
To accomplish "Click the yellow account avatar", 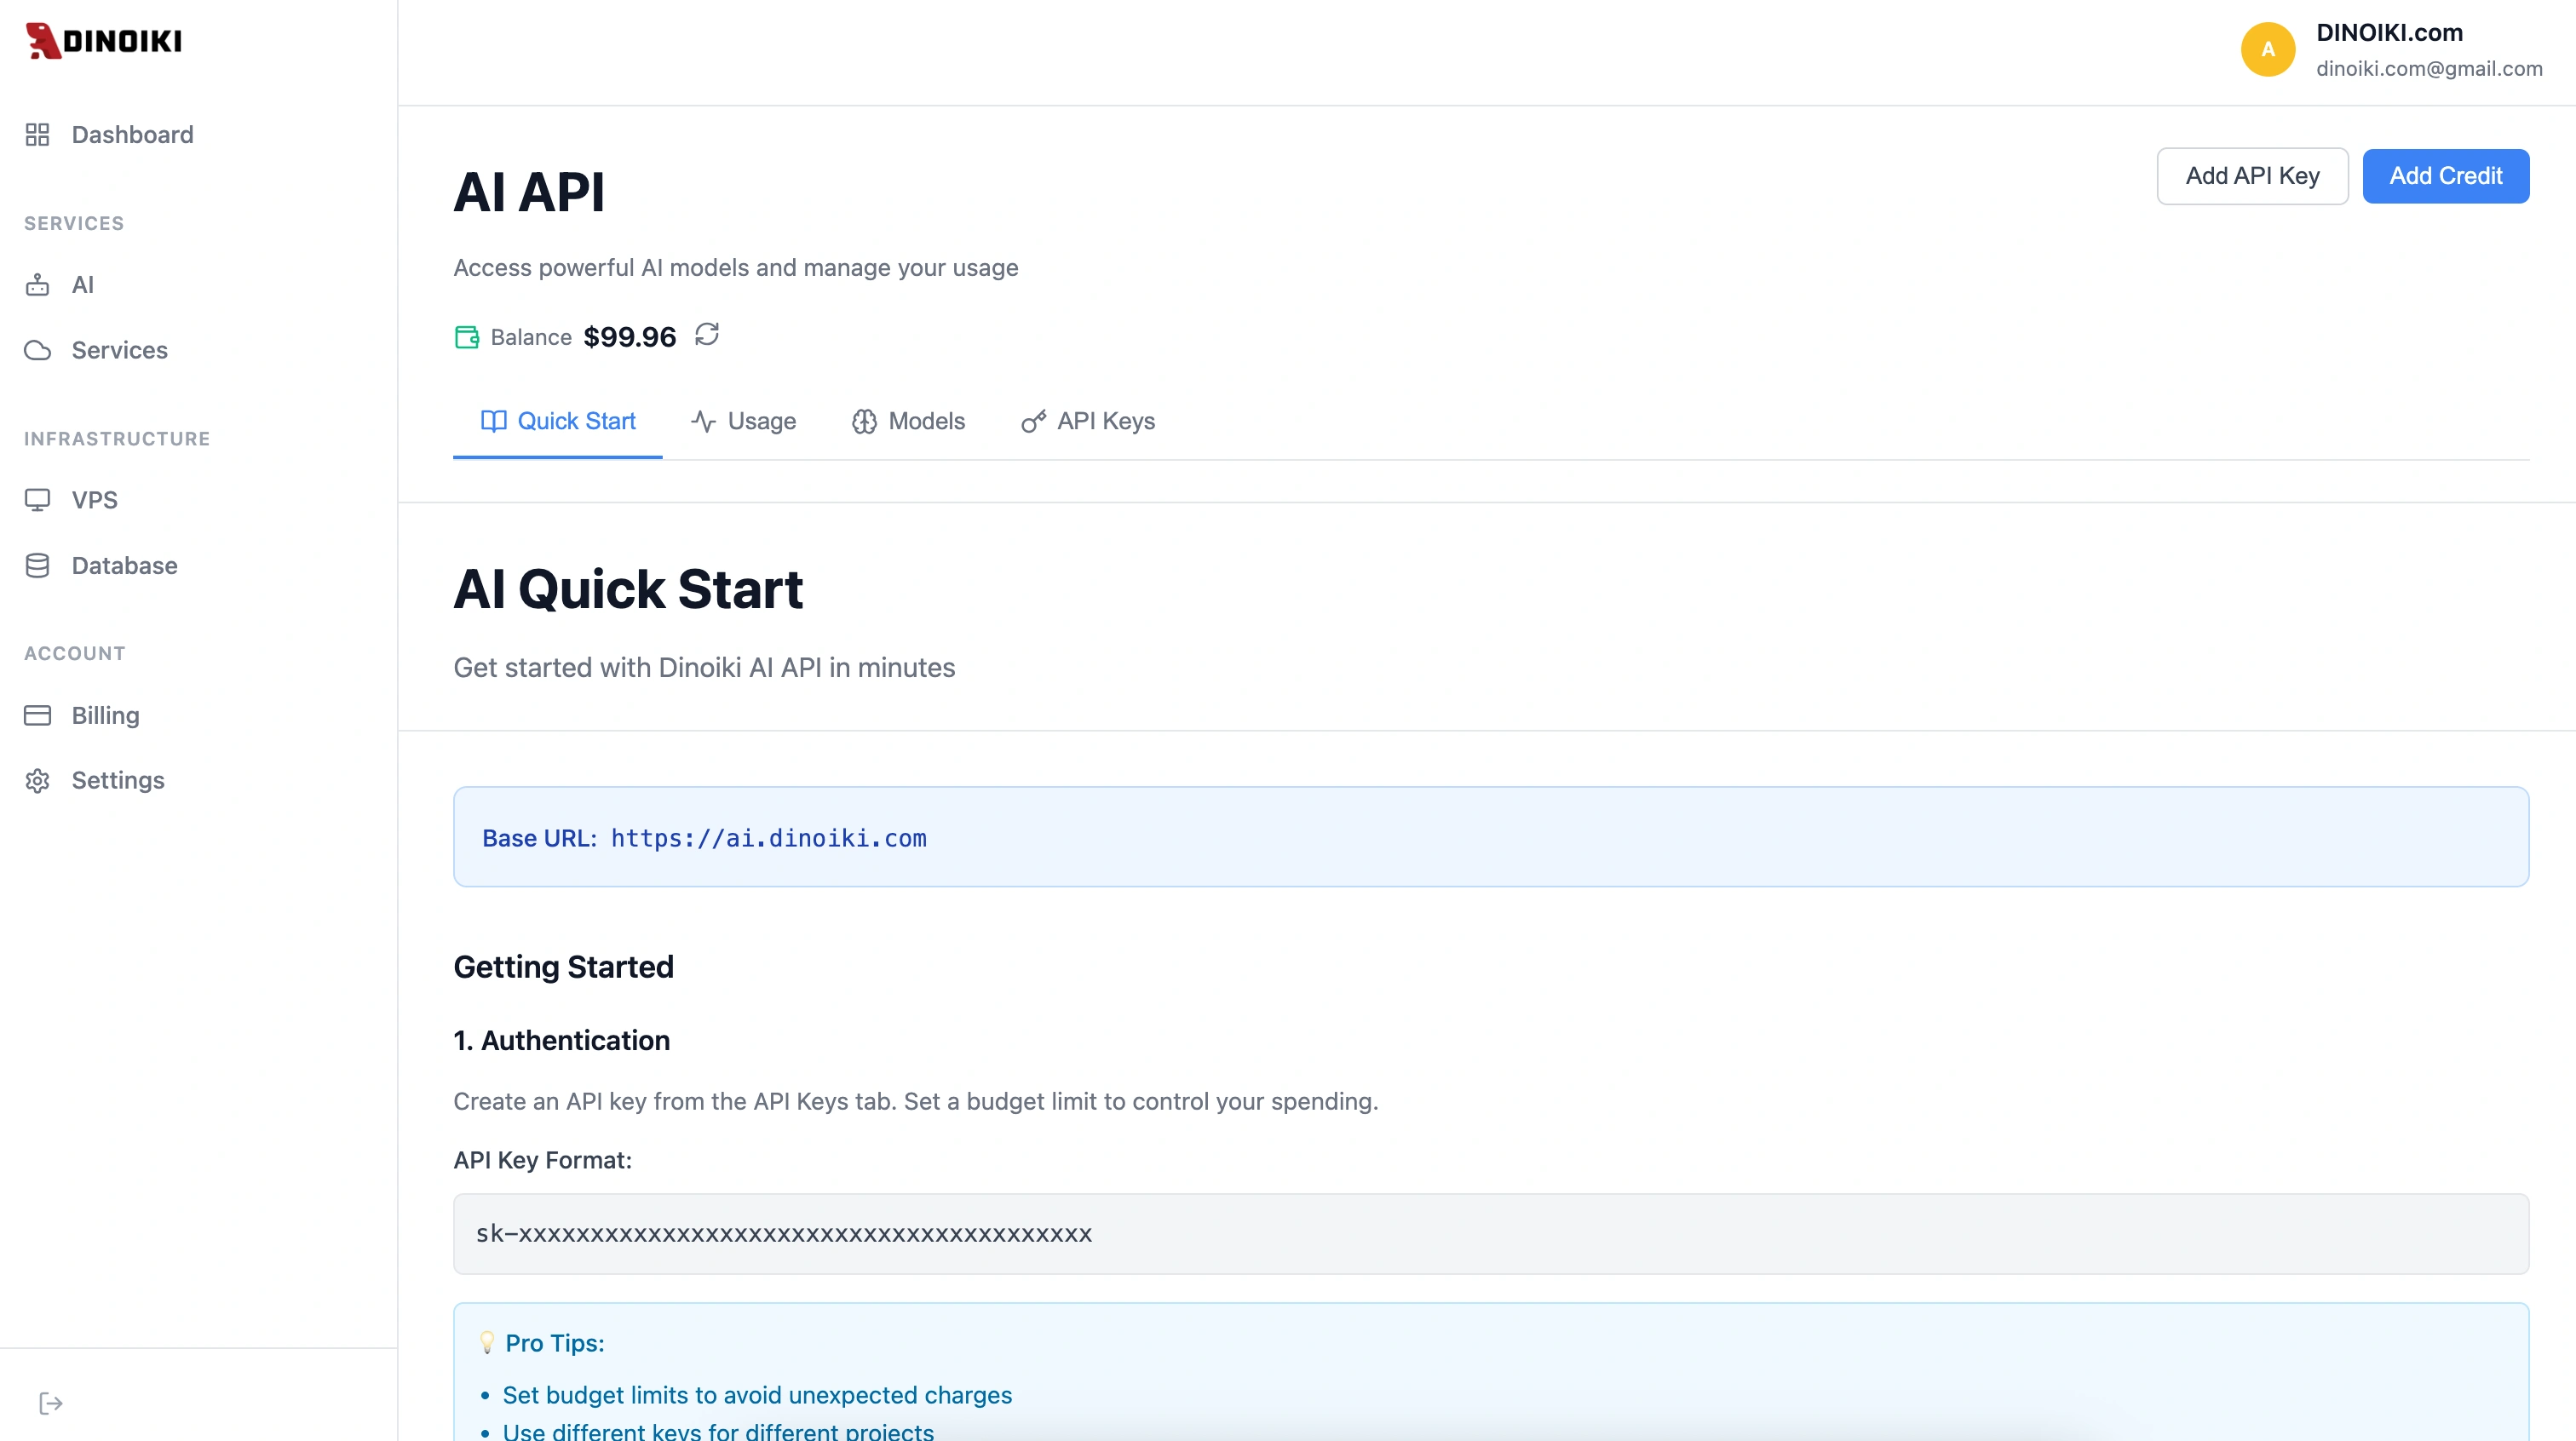I will click(2268, 48).
